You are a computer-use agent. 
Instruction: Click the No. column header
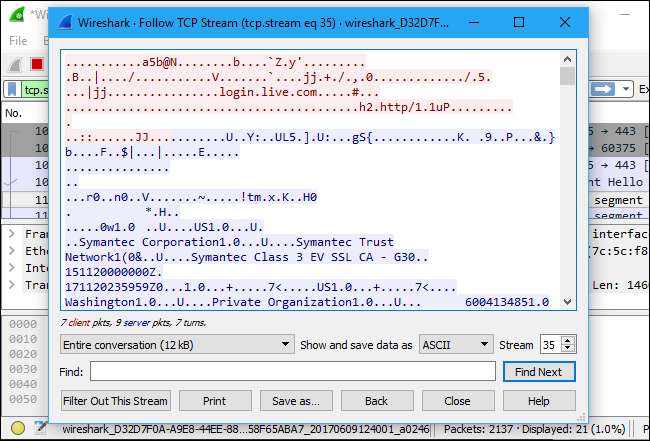click(14, 113)
